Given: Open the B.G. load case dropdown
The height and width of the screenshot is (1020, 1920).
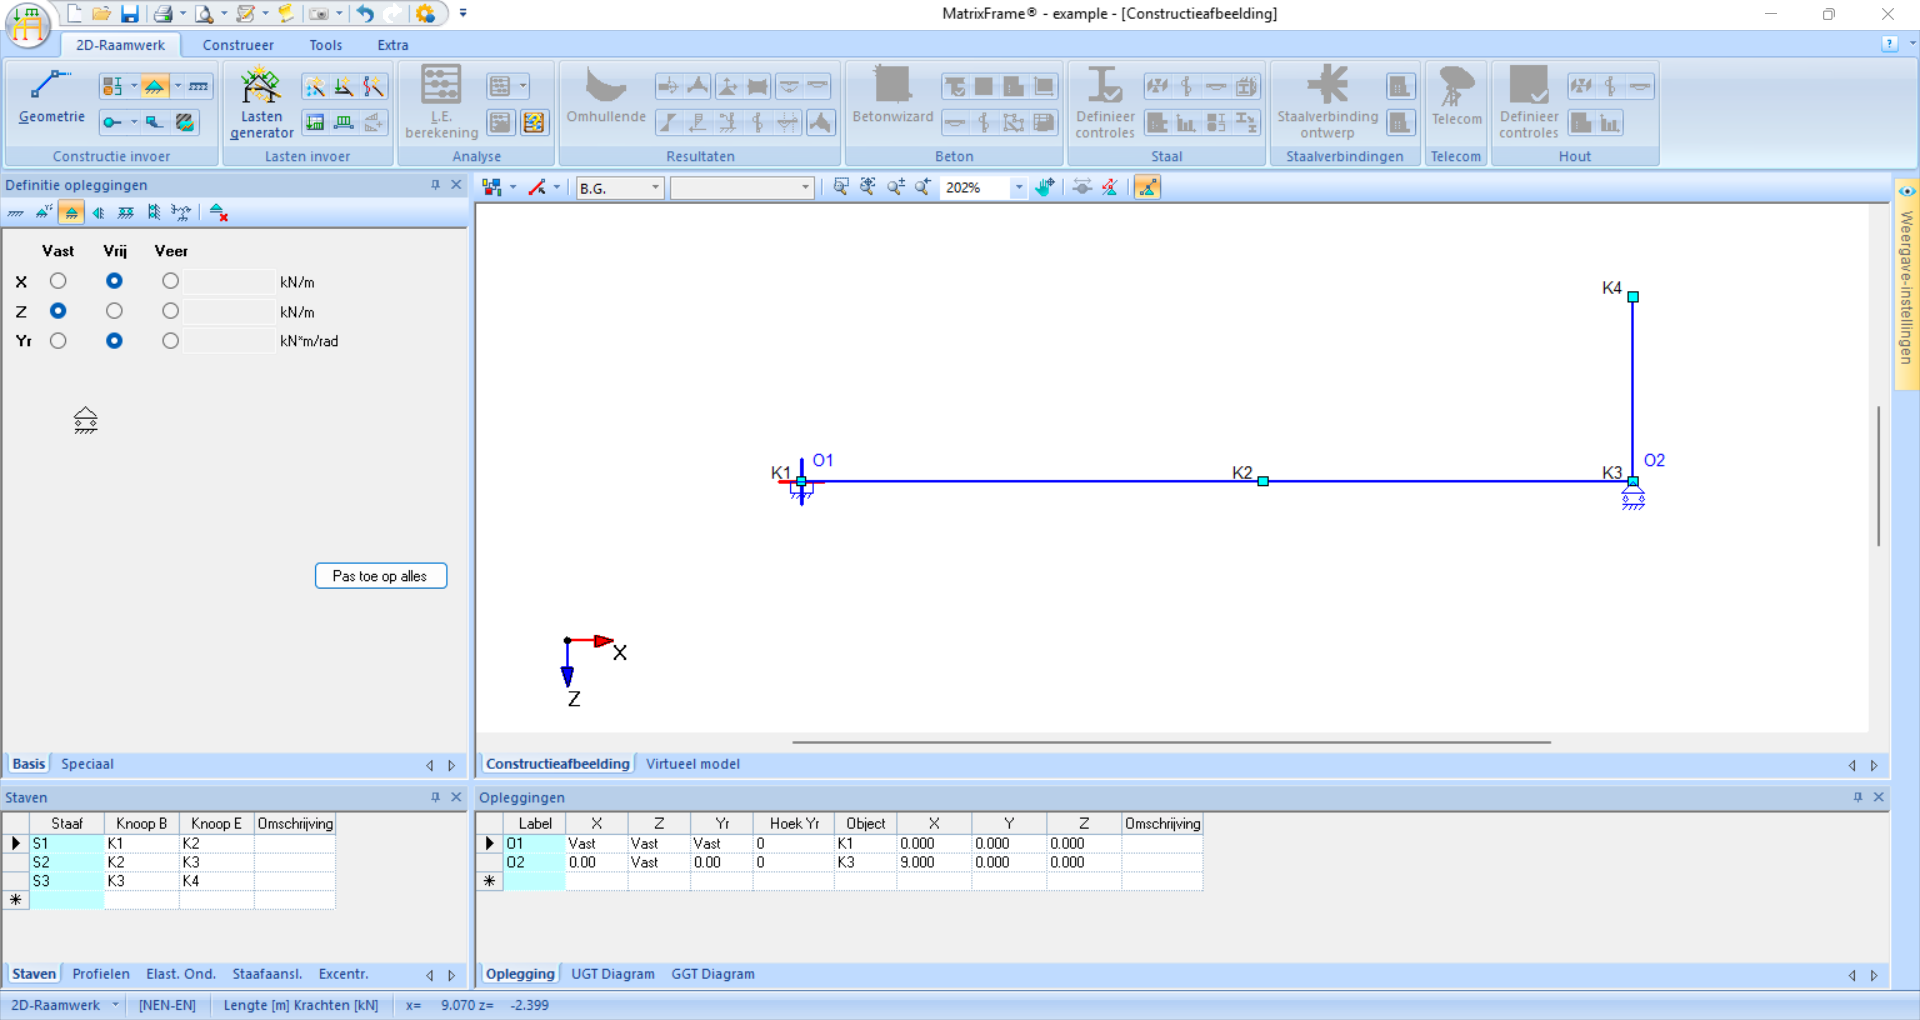Looking at the screenshot, I should click(x=655, y=188).
